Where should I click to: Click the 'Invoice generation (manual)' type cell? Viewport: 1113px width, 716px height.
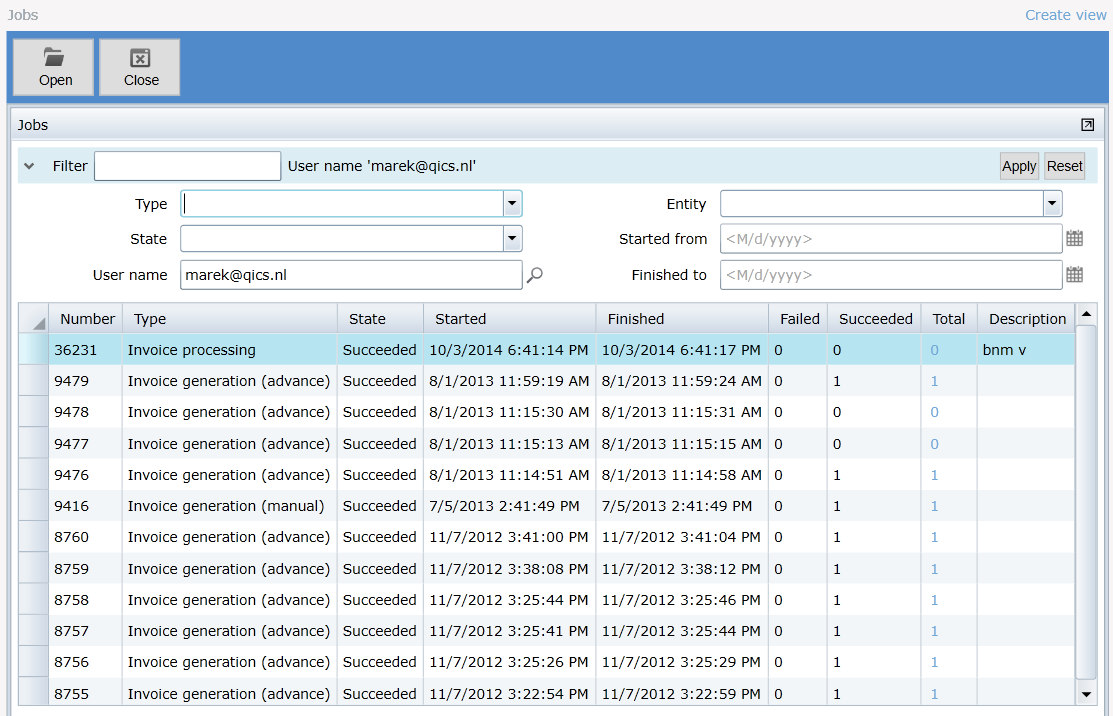point(230,506)
